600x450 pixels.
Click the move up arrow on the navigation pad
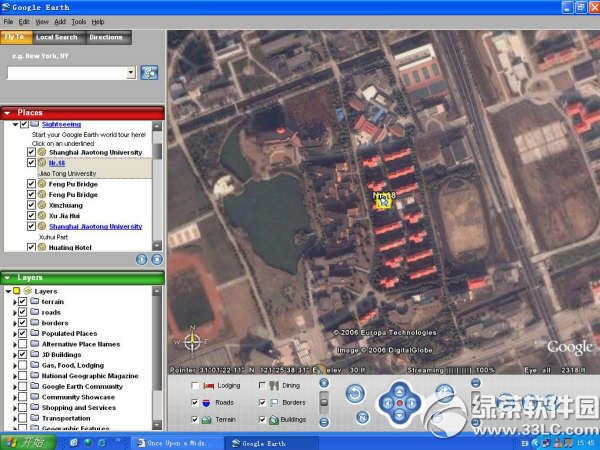399,391
